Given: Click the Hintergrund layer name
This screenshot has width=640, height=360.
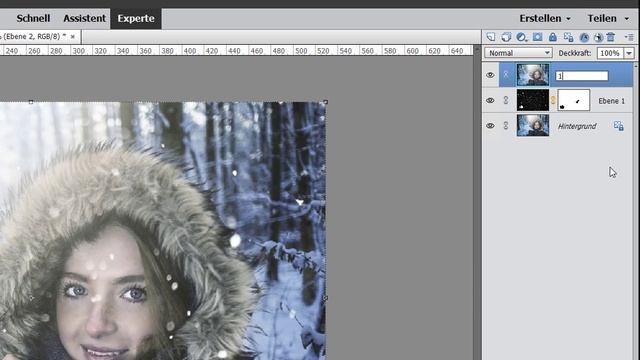Looking at the screenshot, I should click(x=577, y=126).
